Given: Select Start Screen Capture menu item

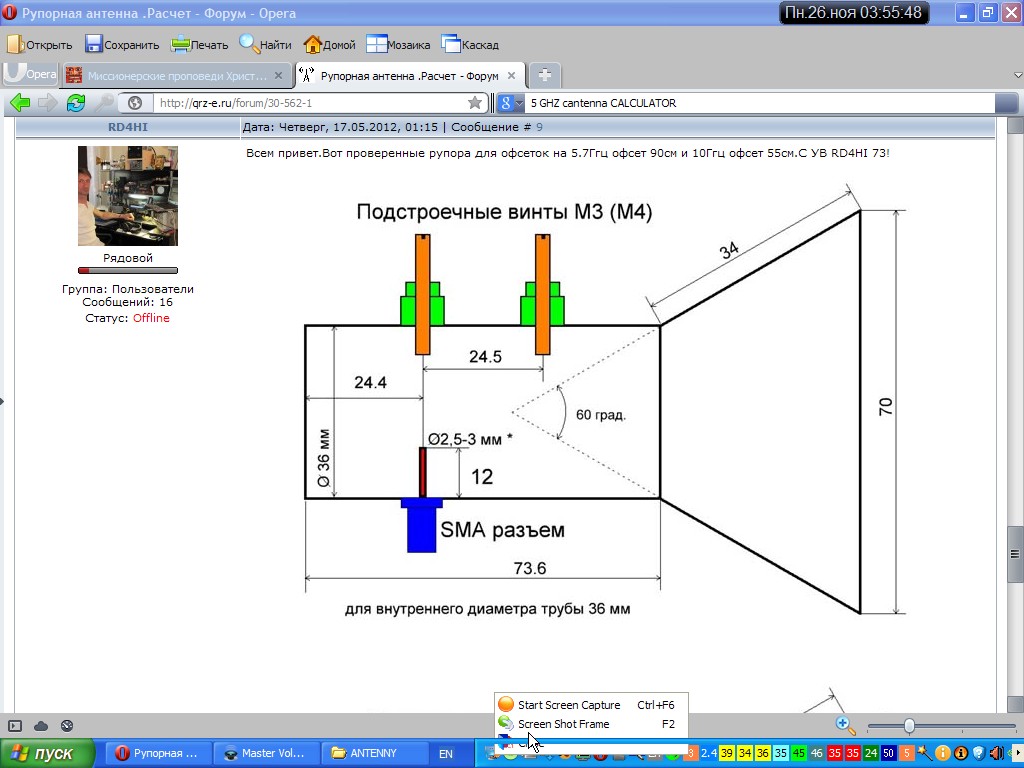Looking at the screenshot, I should pos(591,705).
